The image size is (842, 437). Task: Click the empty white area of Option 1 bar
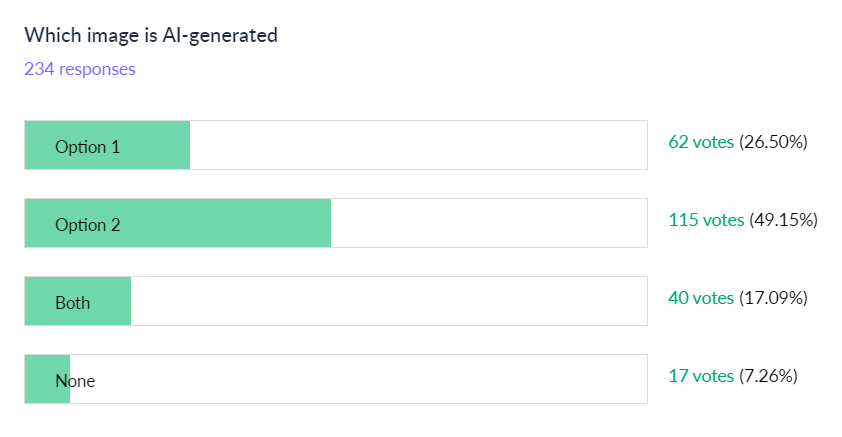(x=418, y=146)
